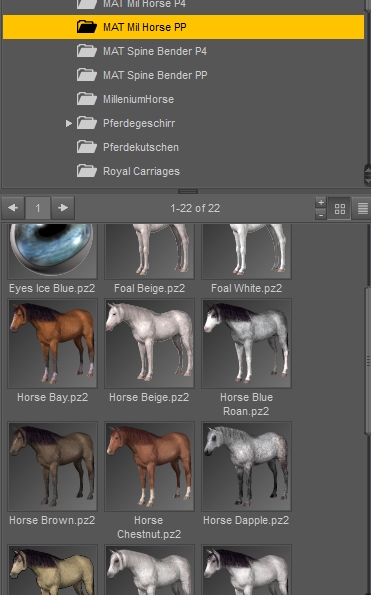The height and width of the screenshot is (595, 371).
Task: Go to next page arrow
Action: coord(63,208)
